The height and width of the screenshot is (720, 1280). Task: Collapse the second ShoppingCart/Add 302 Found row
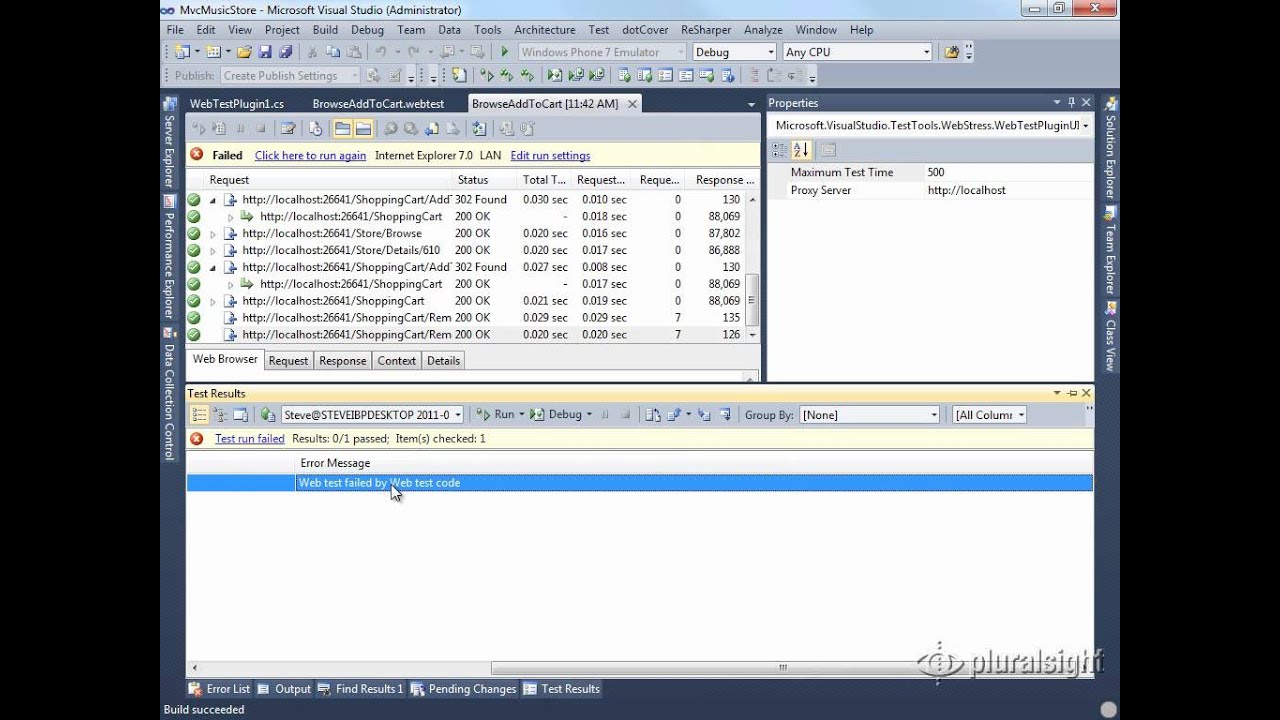pos(212,267)
